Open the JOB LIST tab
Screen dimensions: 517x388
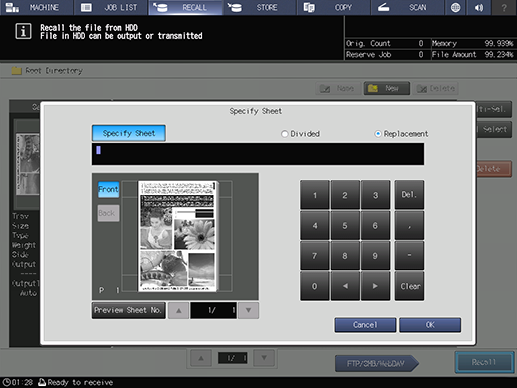click(110, 7)
